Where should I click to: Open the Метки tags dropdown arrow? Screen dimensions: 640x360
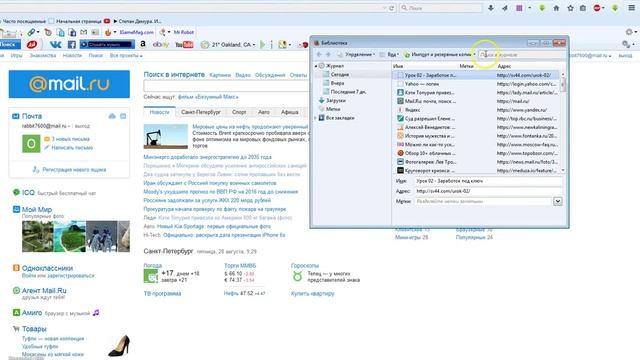click(558, 201)
